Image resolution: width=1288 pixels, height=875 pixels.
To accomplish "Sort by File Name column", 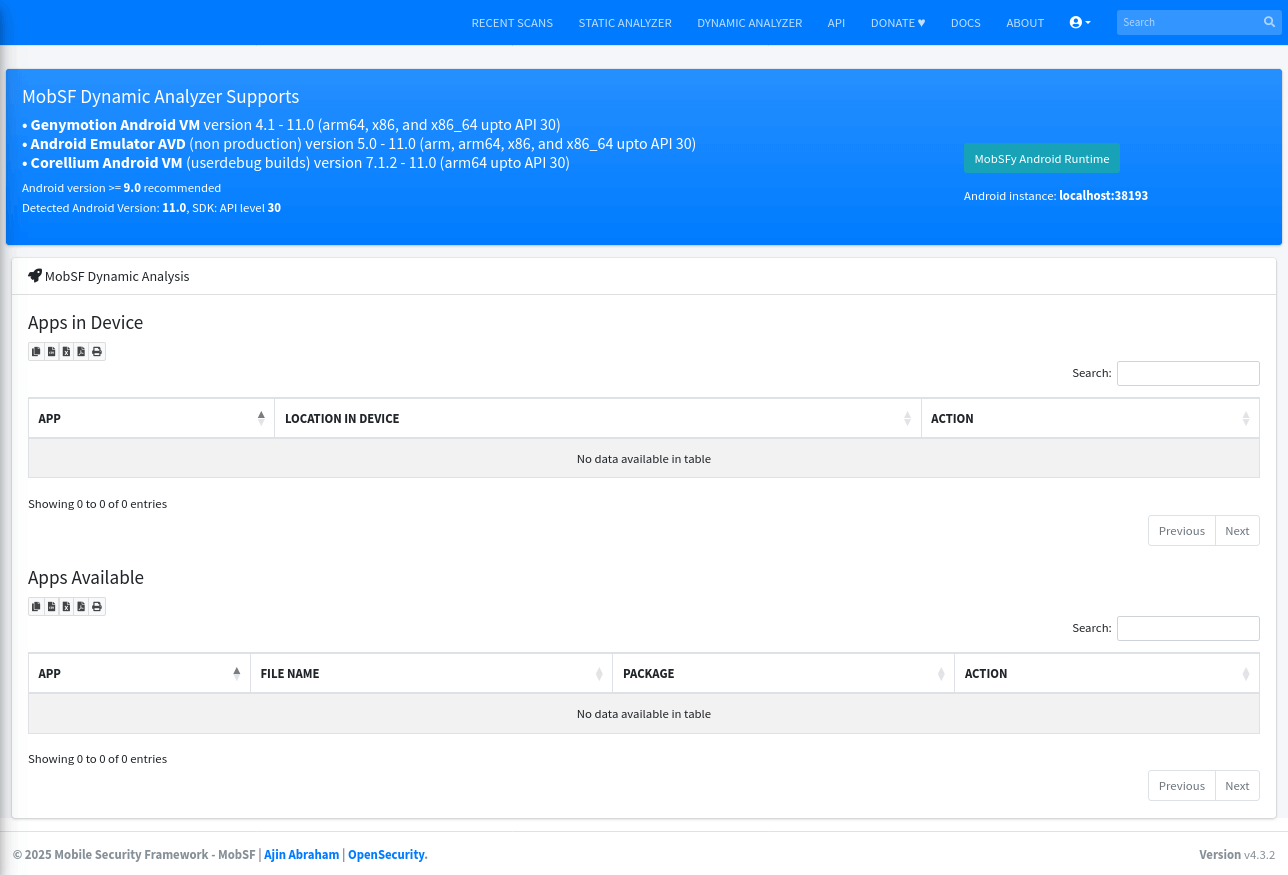I will pyautogui.click(x=431, y=673).
